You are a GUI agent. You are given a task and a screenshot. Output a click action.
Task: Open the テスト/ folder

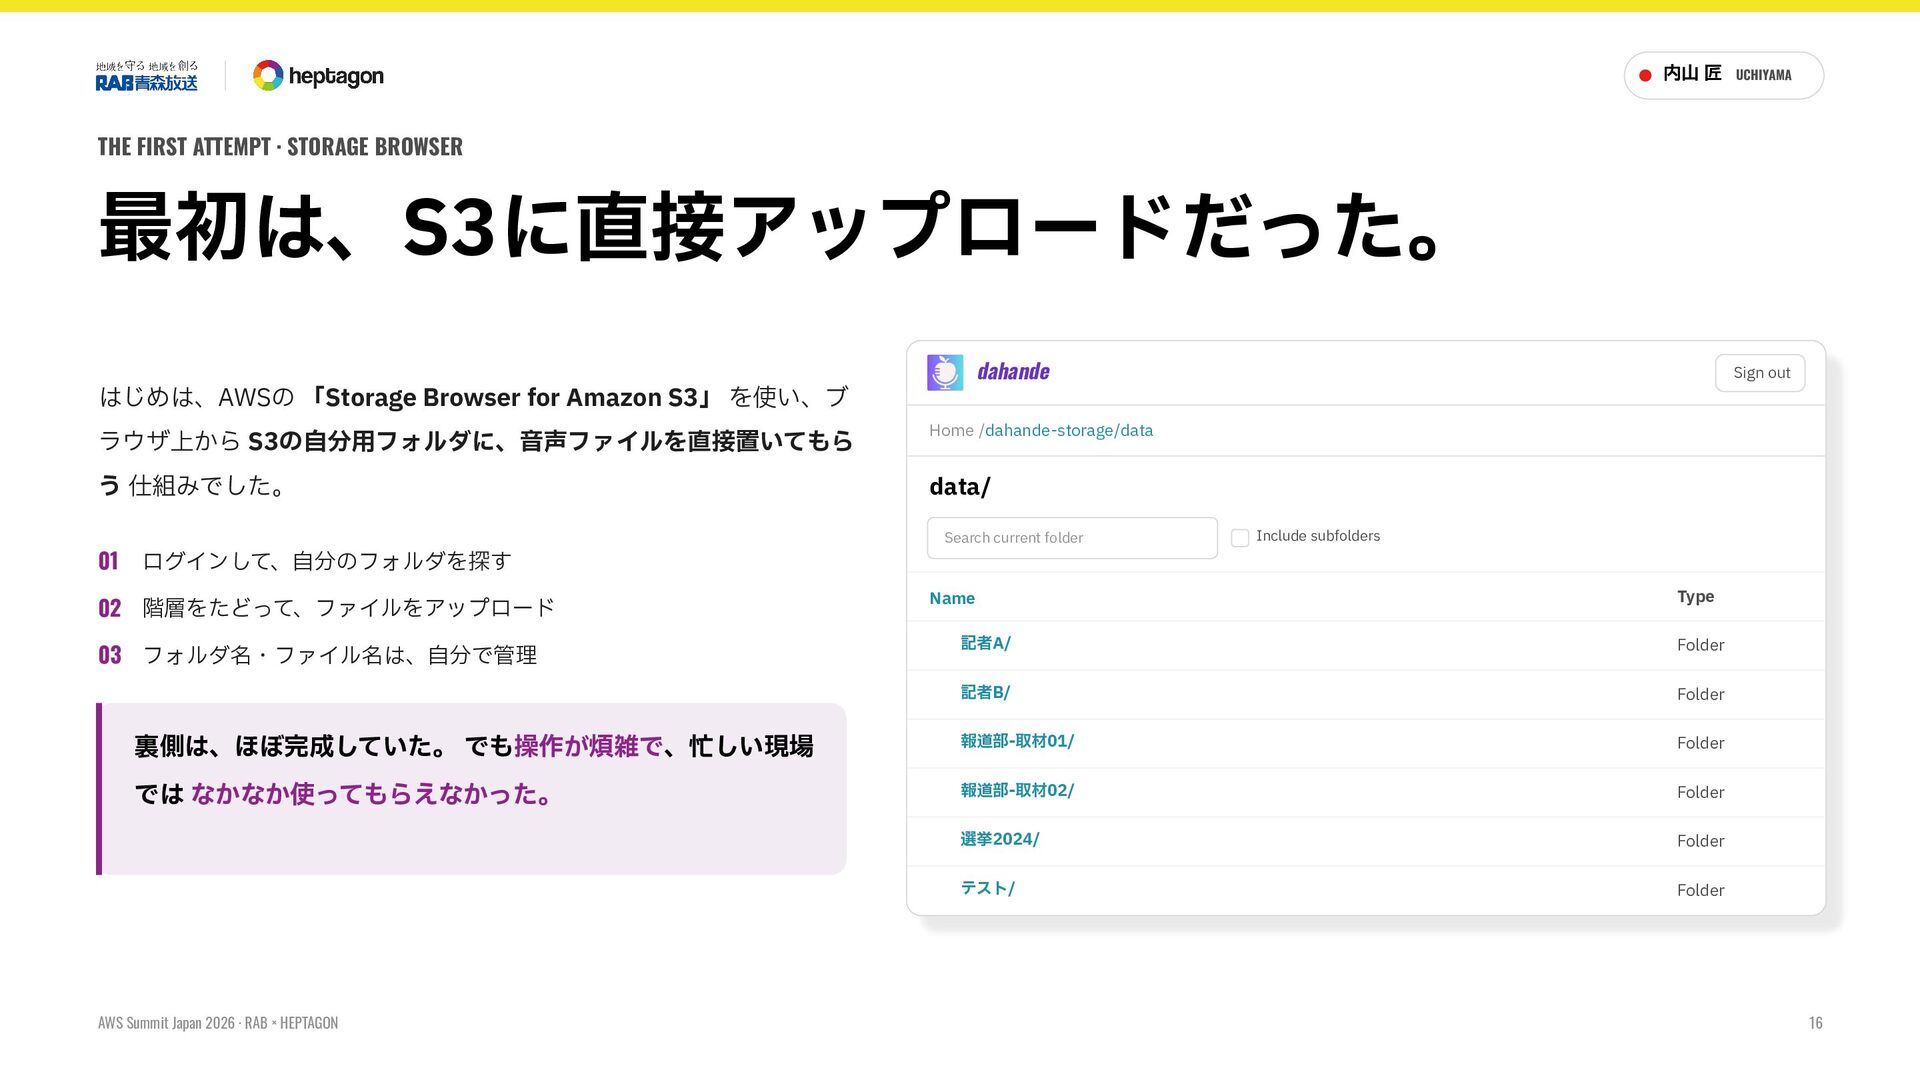pyautogui.click(x=988, y=888)
